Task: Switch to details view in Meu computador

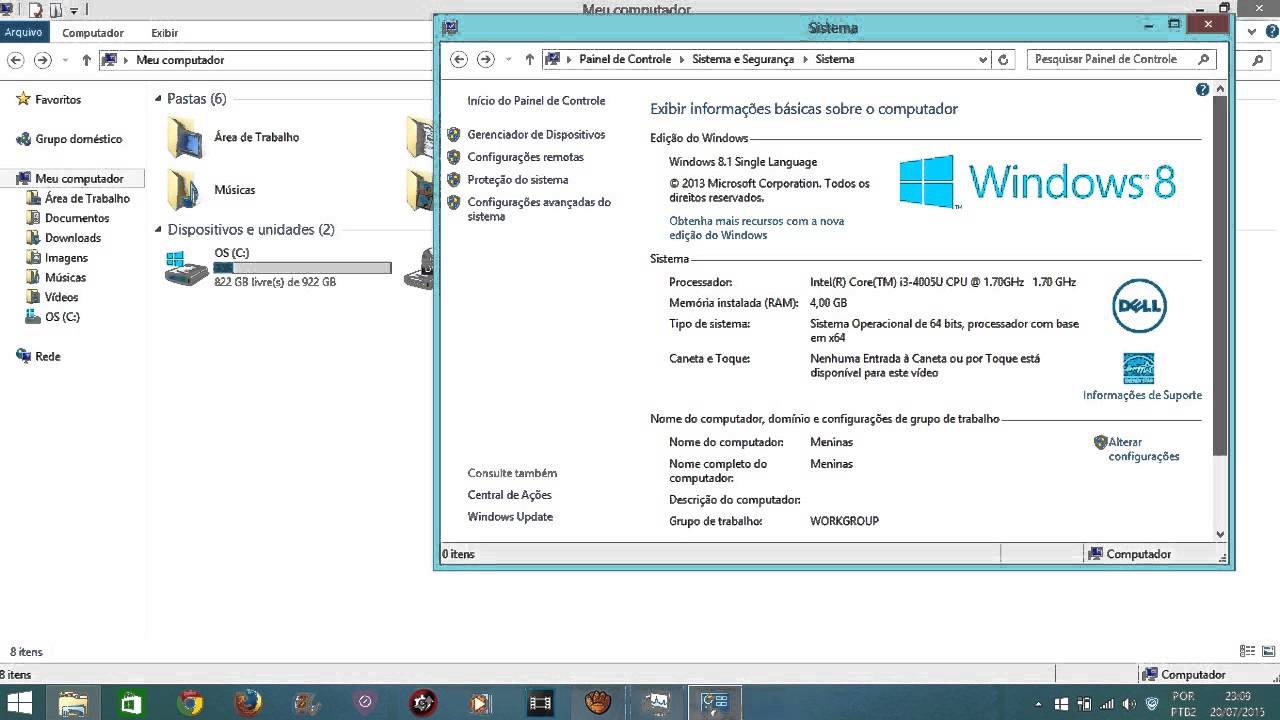Action: click(1246, 651)
